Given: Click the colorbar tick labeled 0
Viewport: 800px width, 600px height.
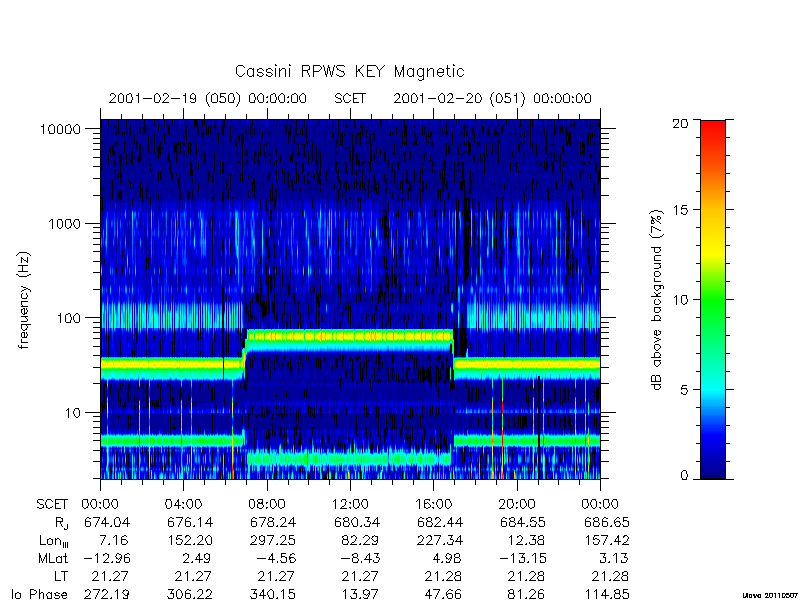Looking at the screenshot, I should (684, 476).
